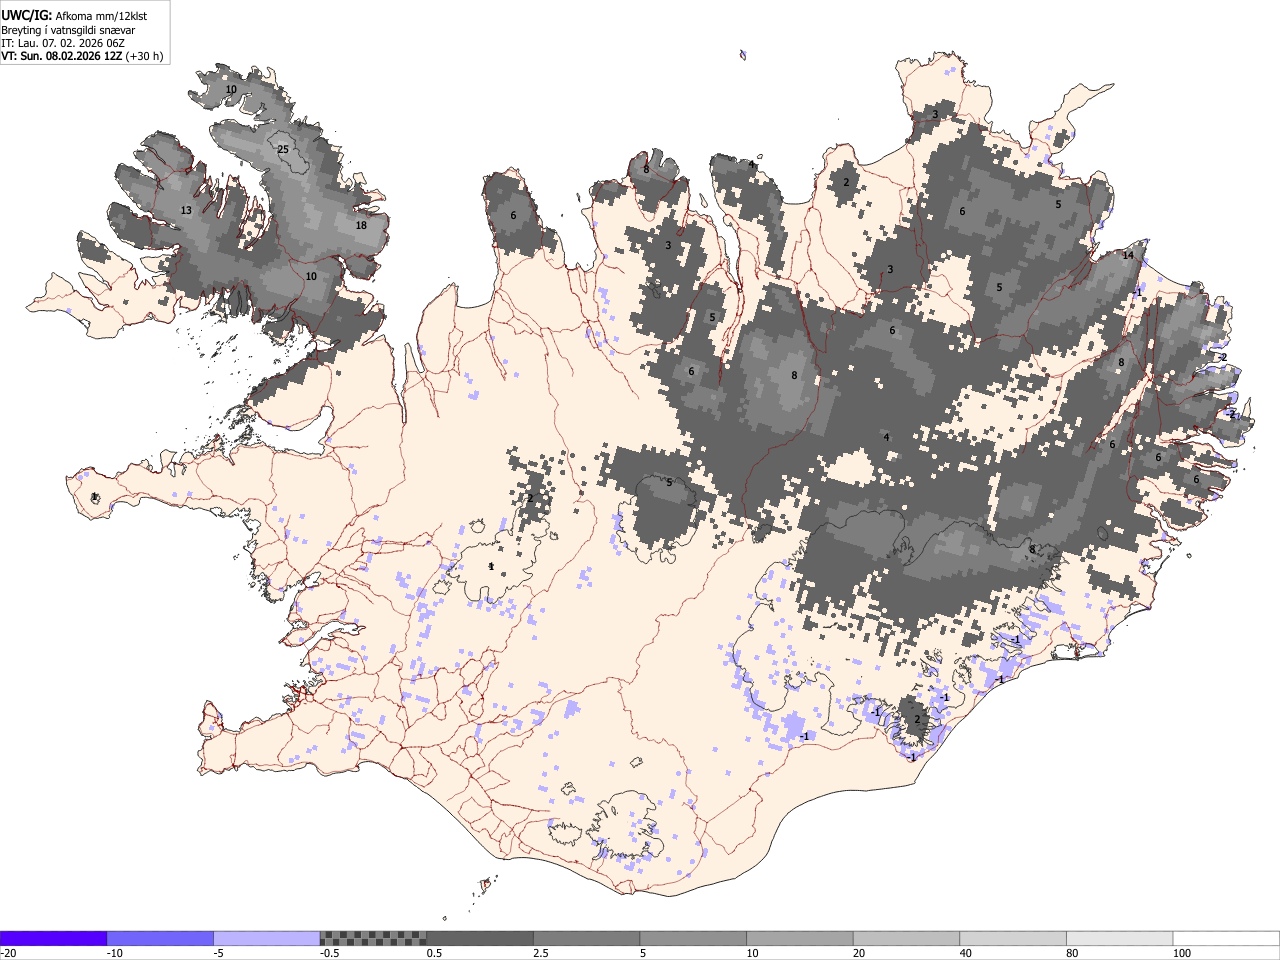Click the map value label '13'
Image resolution: width=1280 pixels, height=960 pixels.
tap(186, 210)
